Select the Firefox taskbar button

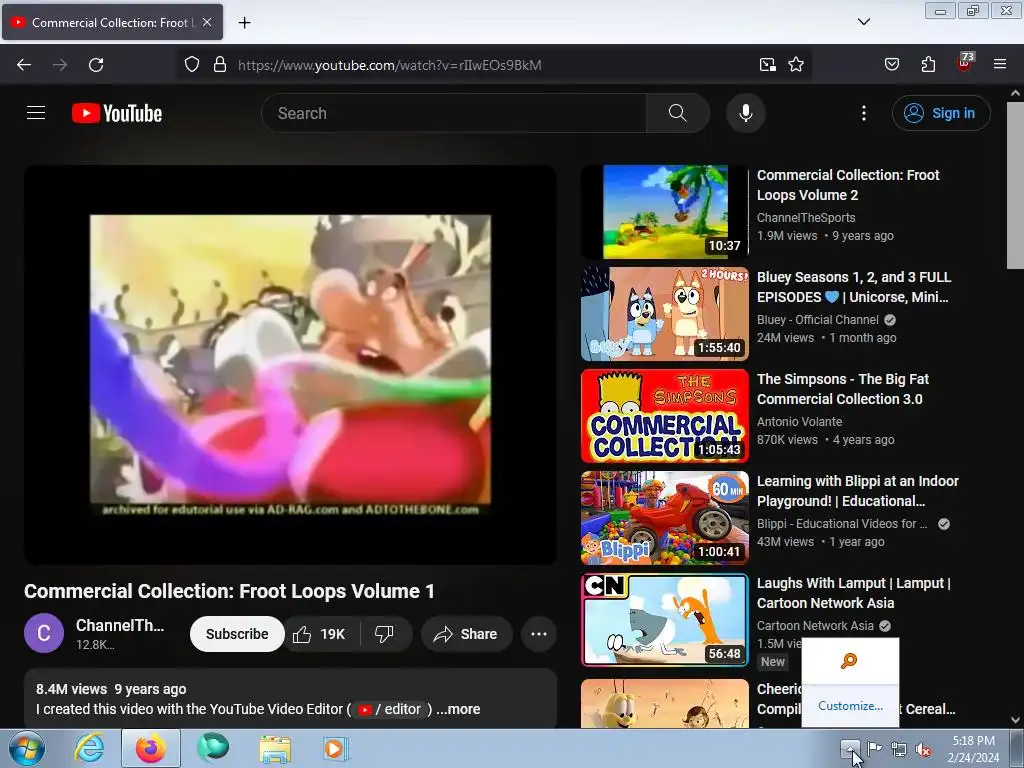tap(150, 748)
